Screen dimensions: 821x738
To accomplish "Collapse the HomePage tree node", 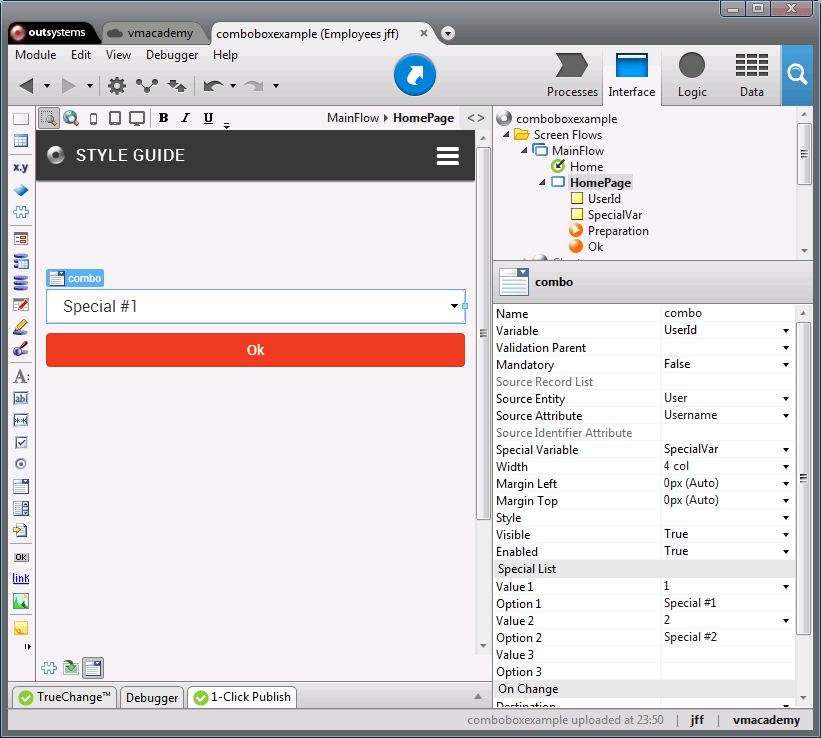I will tap(542, 182).
